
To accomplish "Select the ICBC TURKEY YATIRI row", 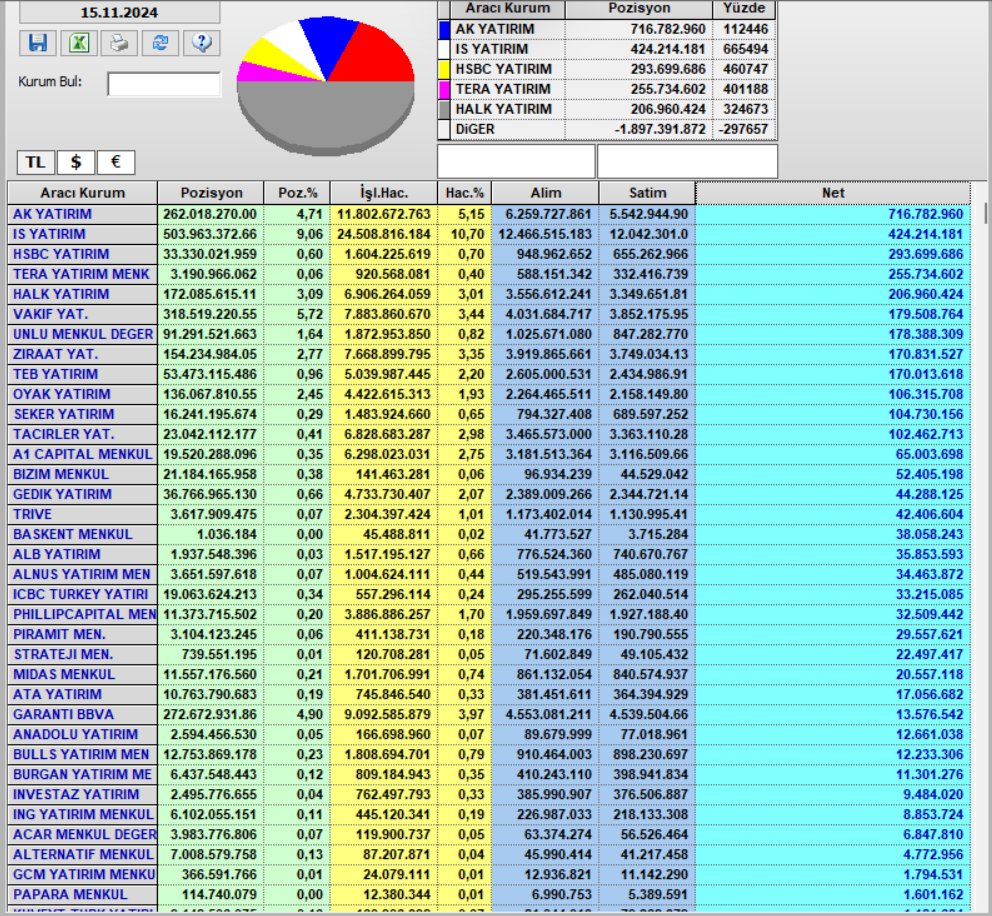I will (x=488, y=595).
